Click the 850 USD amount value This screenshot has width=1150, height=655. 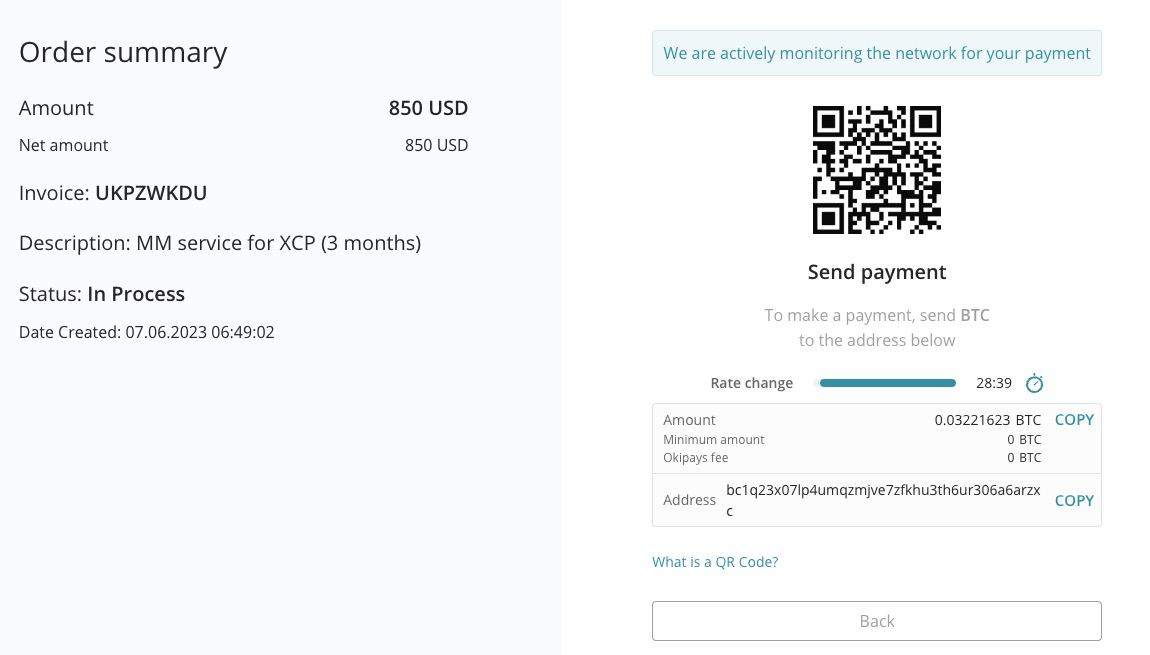tap(428, 108)
